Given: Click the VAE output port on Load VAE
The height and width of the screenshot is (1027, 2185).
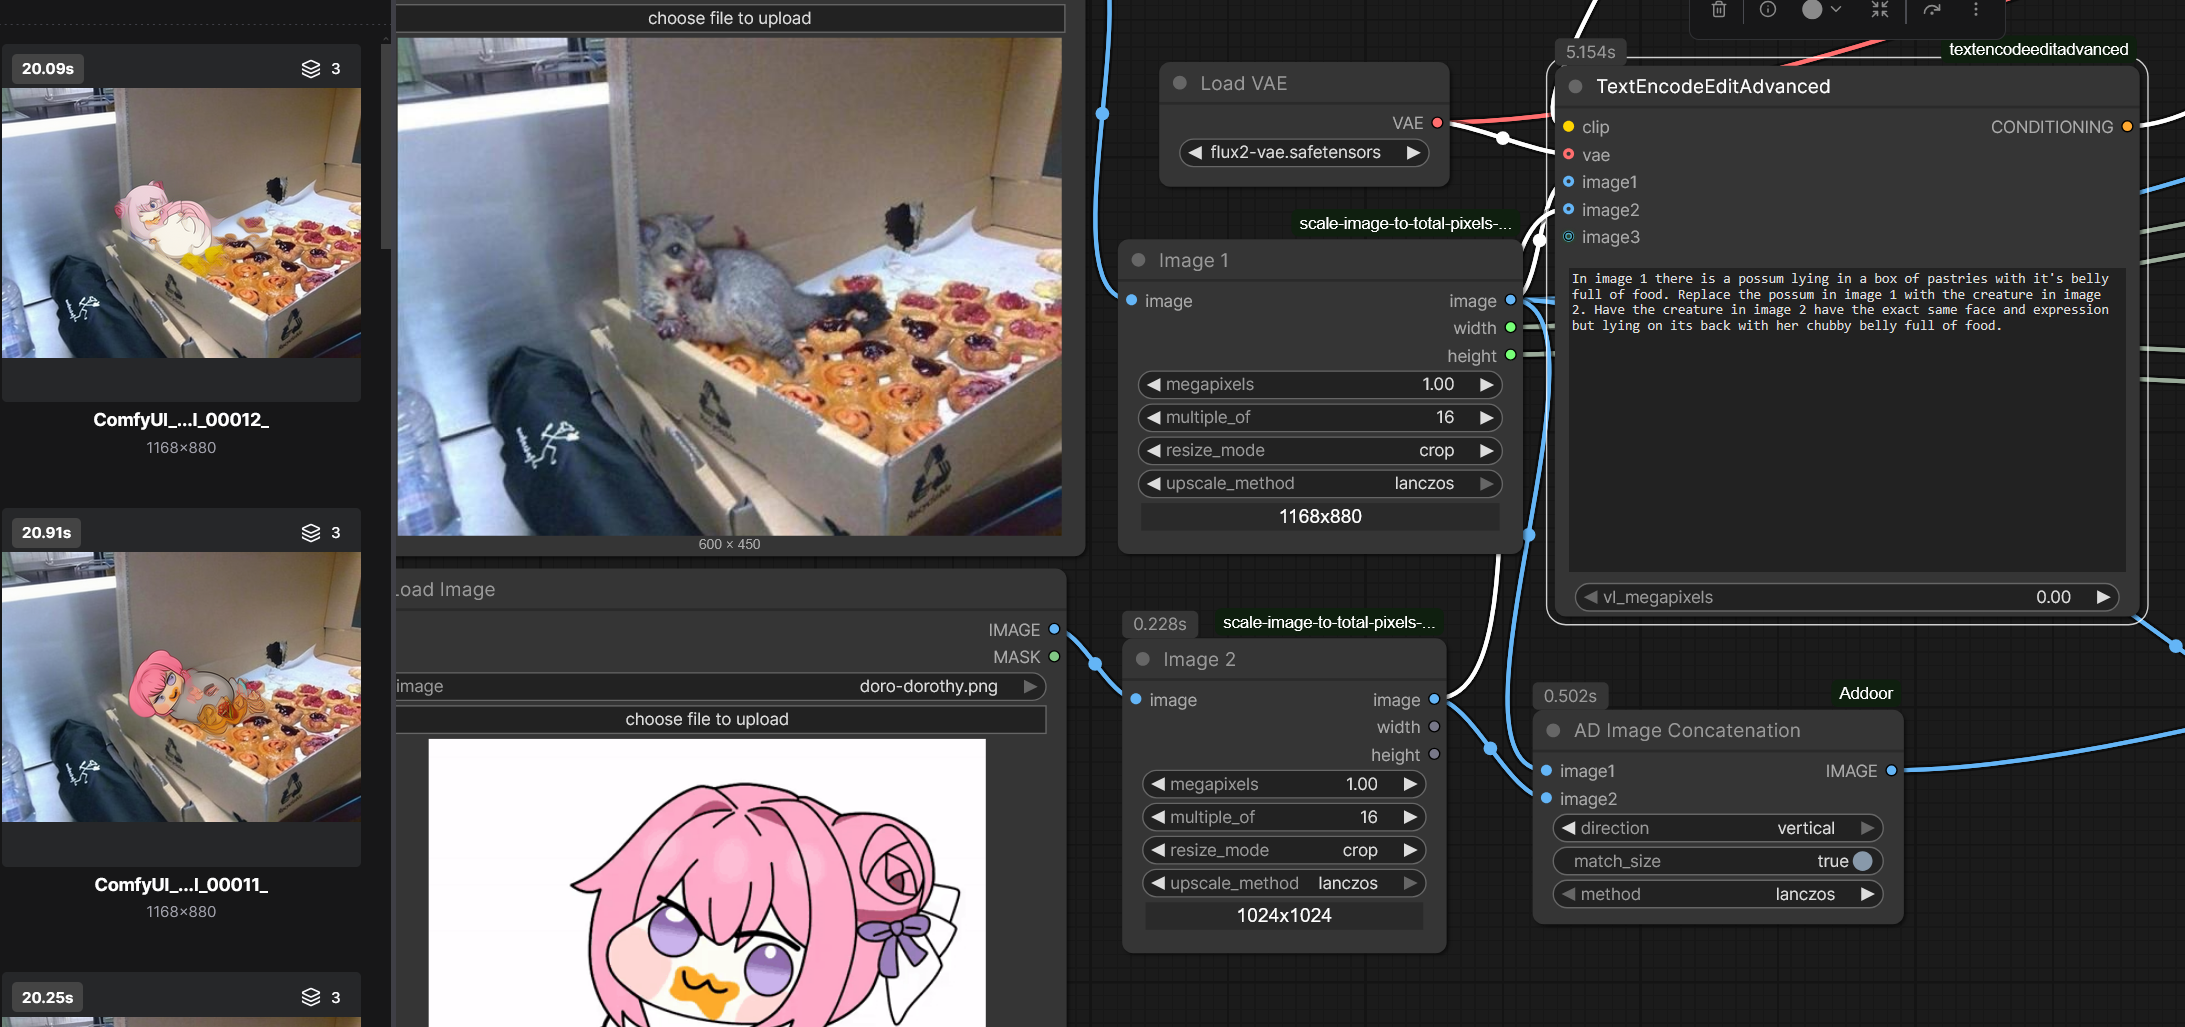Looking at the screenshot, I should 1437,123.
